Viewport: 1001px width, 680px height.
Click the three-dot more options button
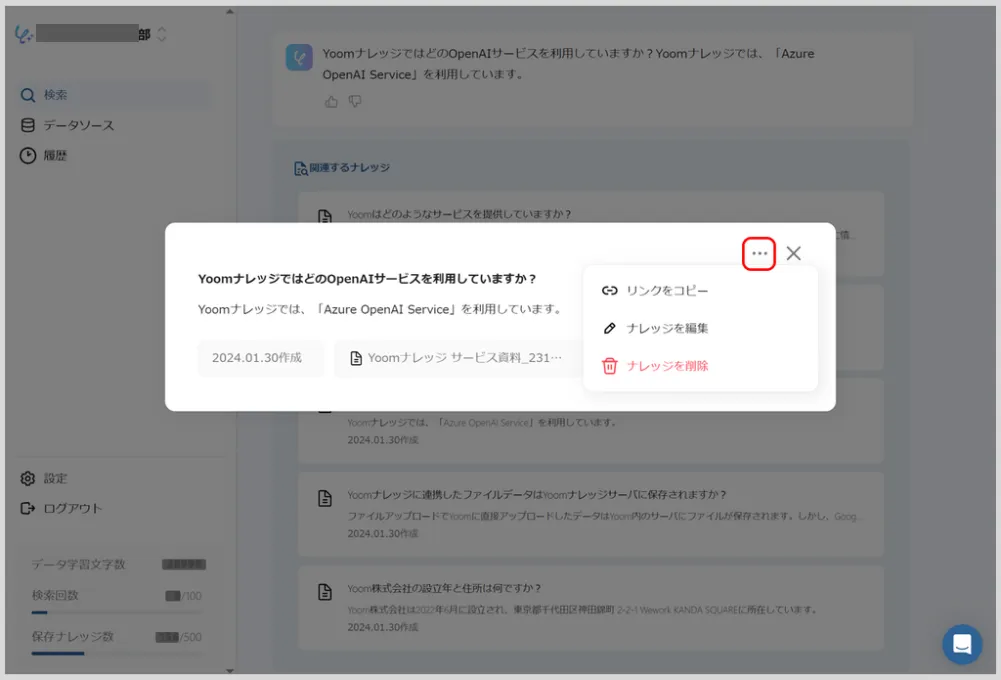click(759, 254)
